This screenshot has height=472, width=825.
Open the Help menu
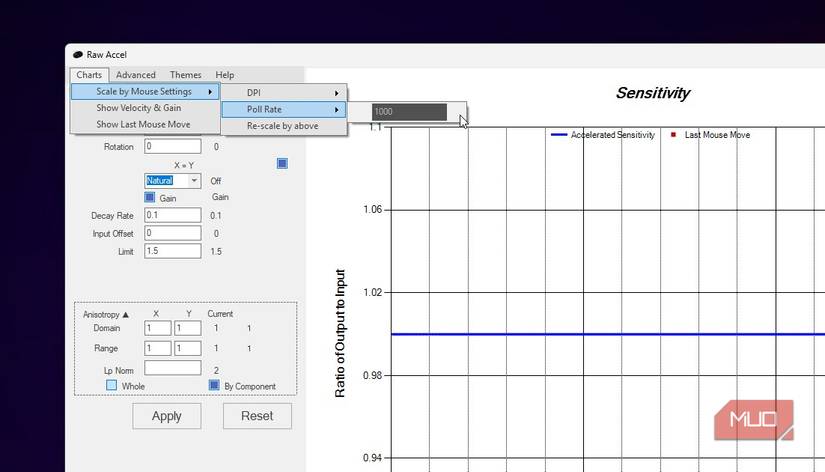[225, 75]
